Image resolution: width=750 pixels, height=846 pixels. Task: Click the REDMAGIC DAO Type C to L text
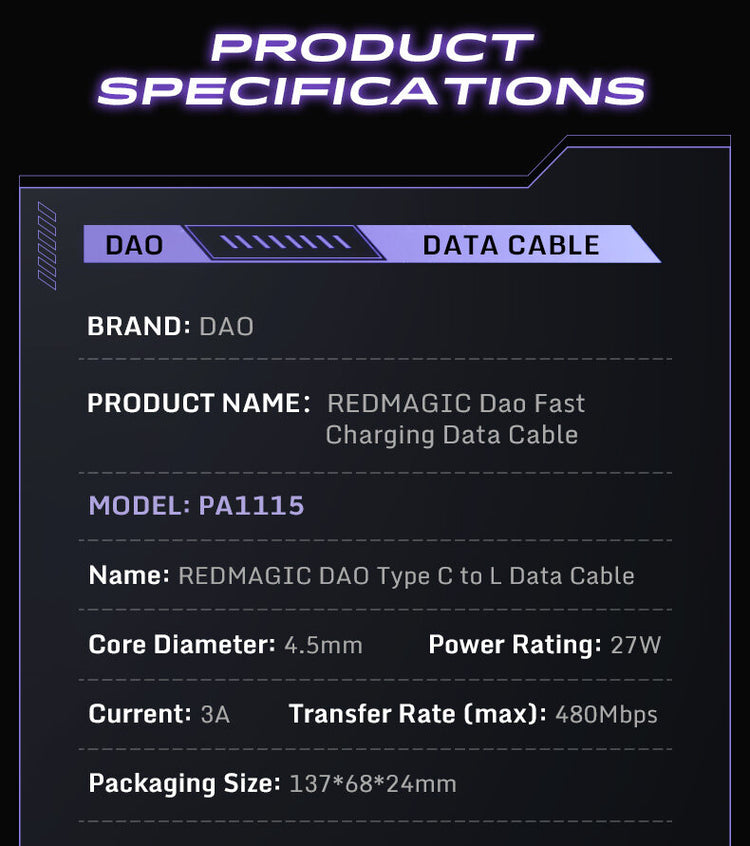(x=406, y=575)
